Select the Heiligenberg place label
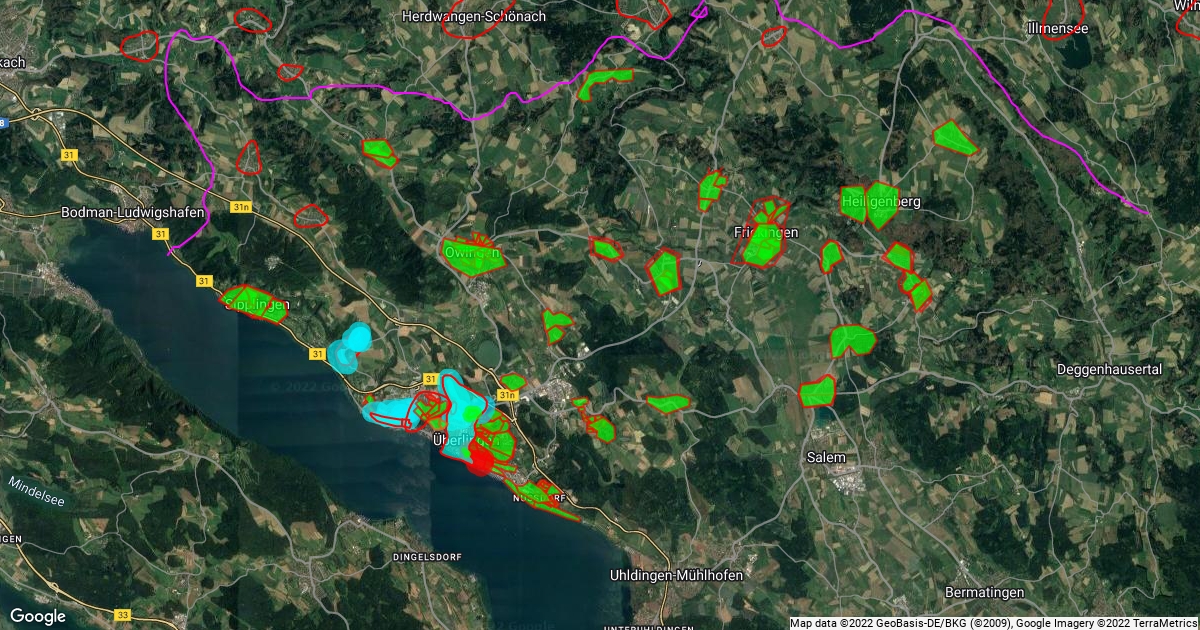The width and height of the screenshot is (1200, 630). pos(880,202)
